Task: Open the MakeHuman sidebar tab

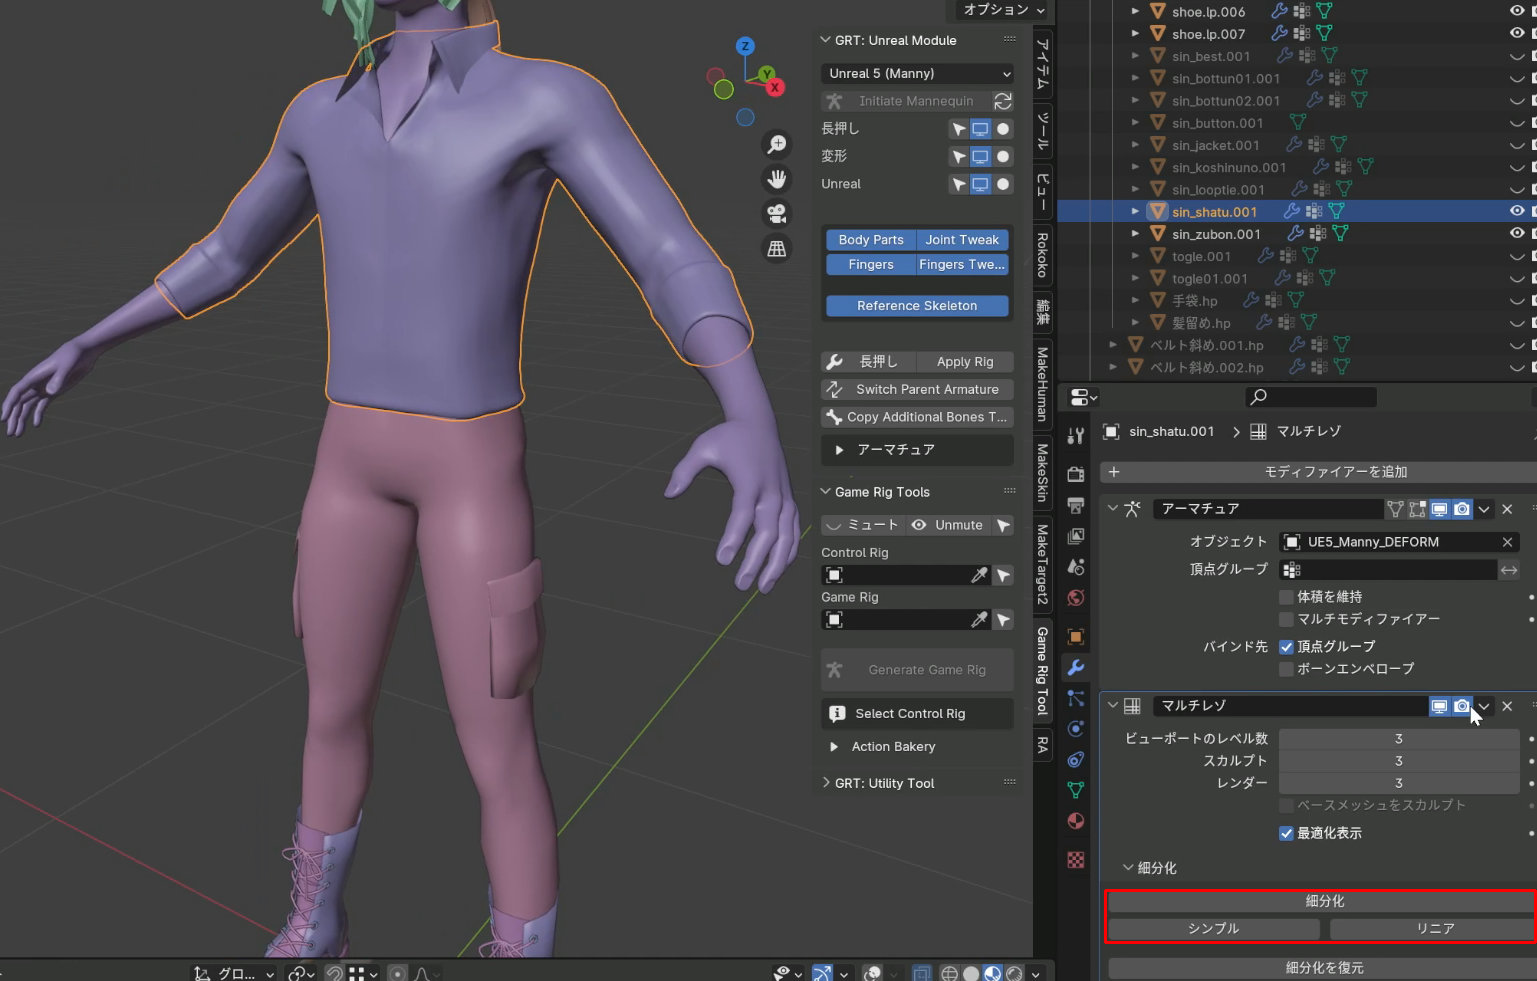Action: [x=1042, y=383]
